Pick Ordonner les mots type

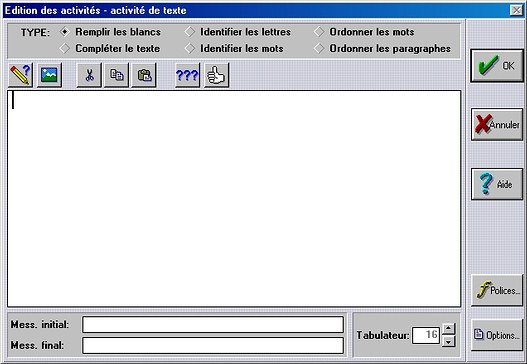[364, 32]
